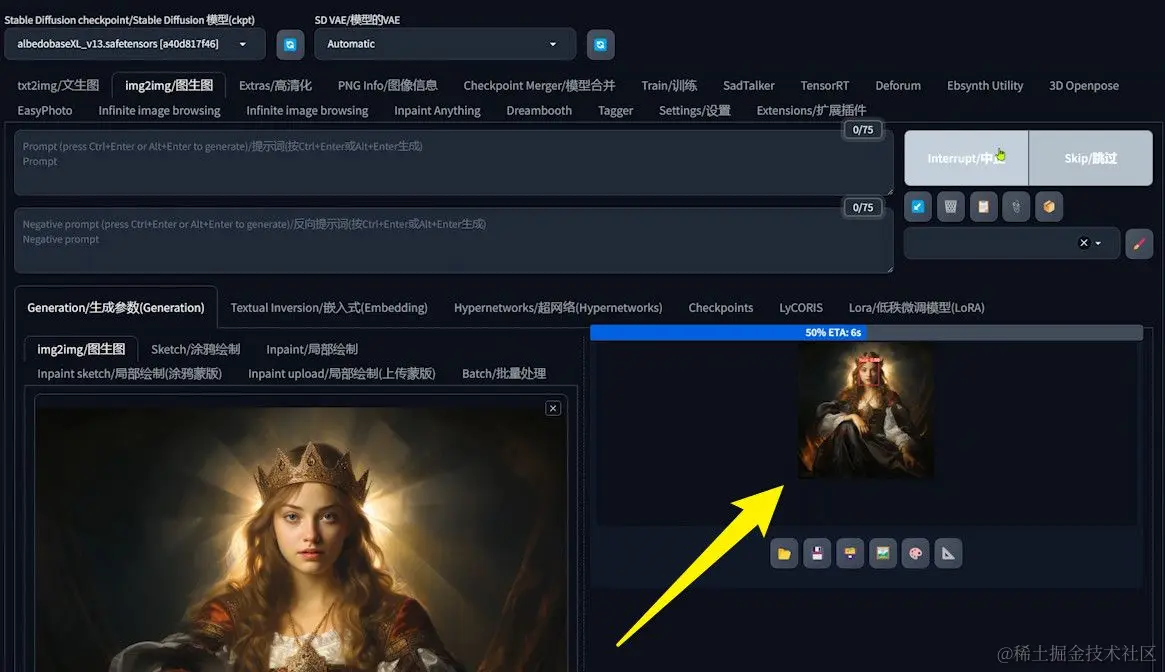Image resolution: width=1165 pixels, height=672 pixels.
Task: Select the Generation parameters tab
Action: (116, 308)
